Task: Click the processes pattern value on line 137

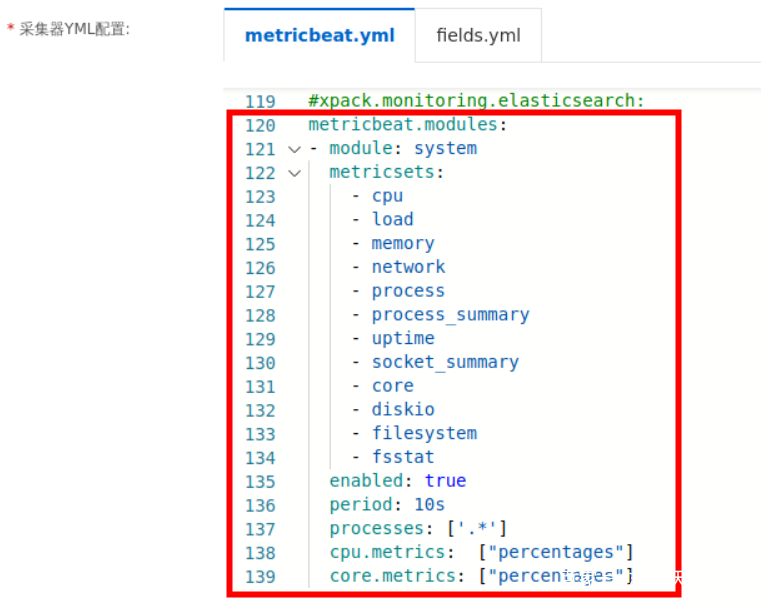Action: [477, 529]
